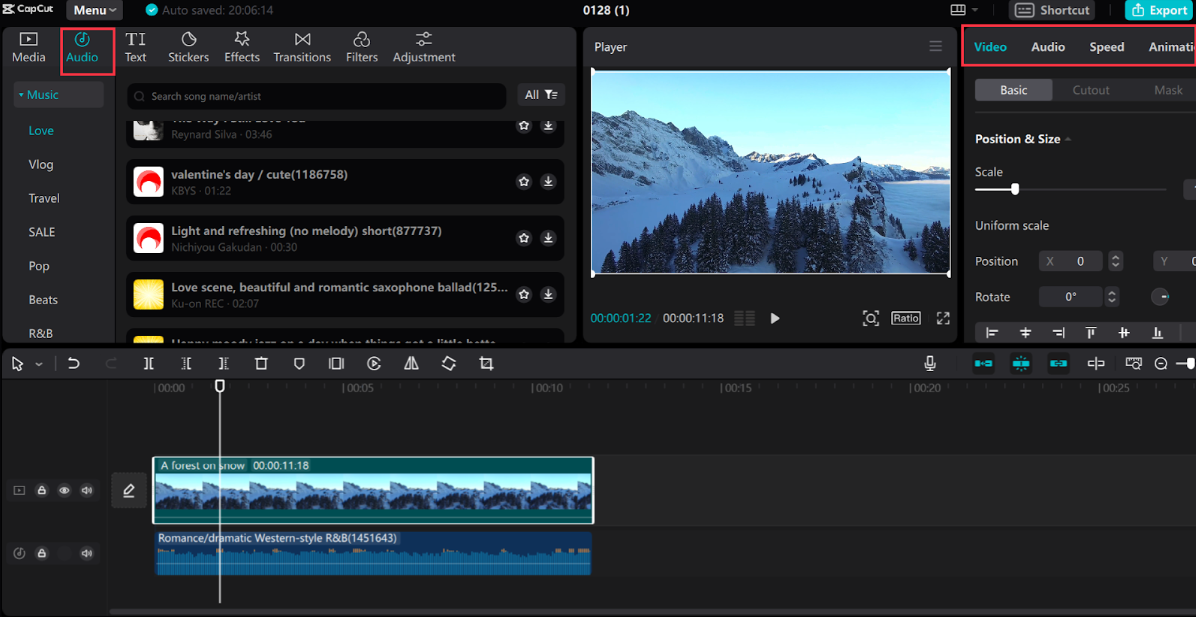
Task: Click the Delete trash icon in timeline toolbar
Action: coord(261,364)
